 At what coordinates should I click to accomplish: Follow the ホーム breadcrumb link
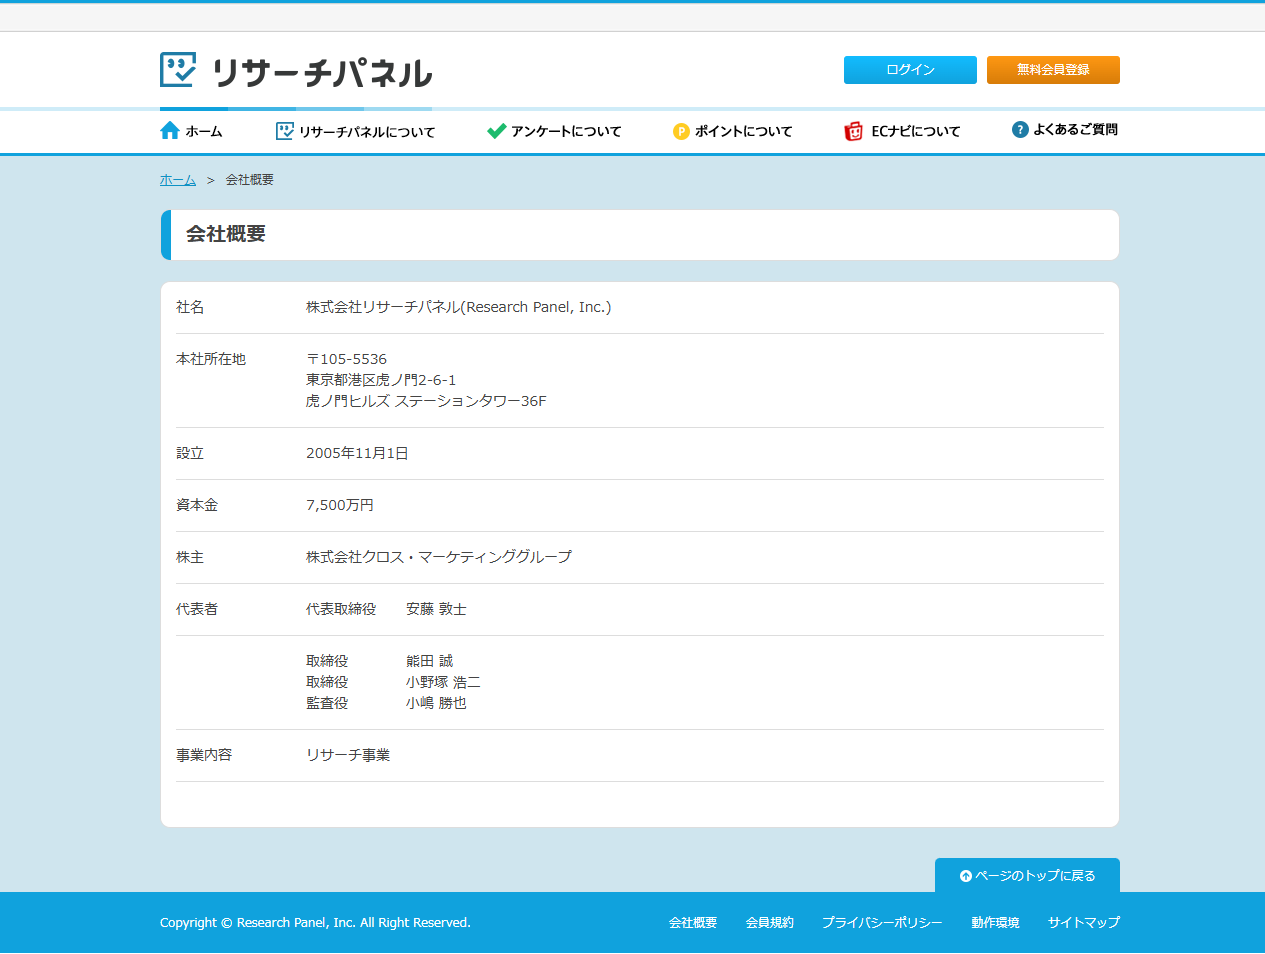click(178, 180)
